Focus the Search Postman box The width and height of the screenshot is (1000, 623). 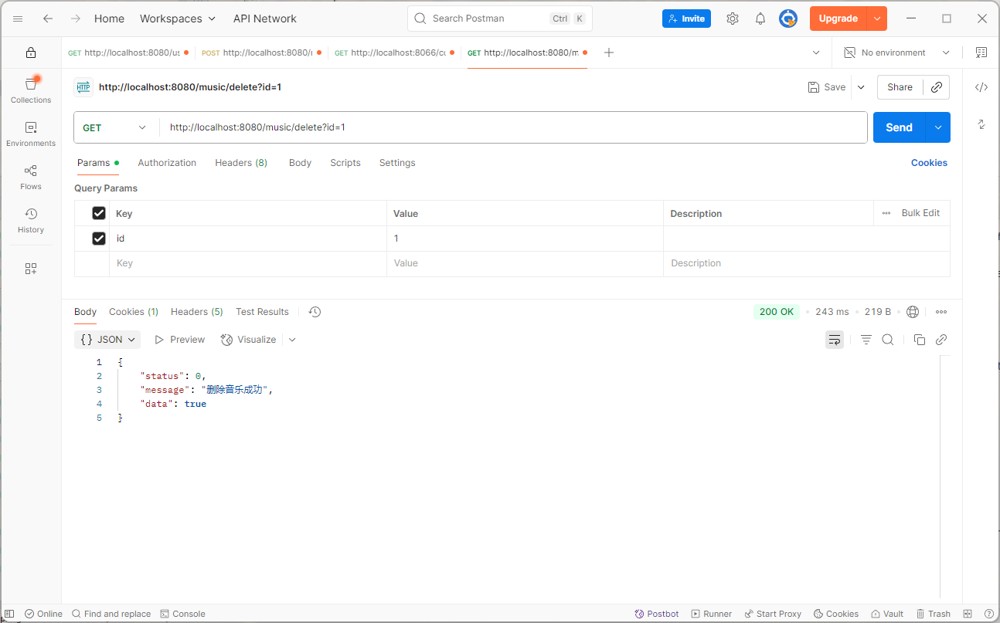(499, 18)
